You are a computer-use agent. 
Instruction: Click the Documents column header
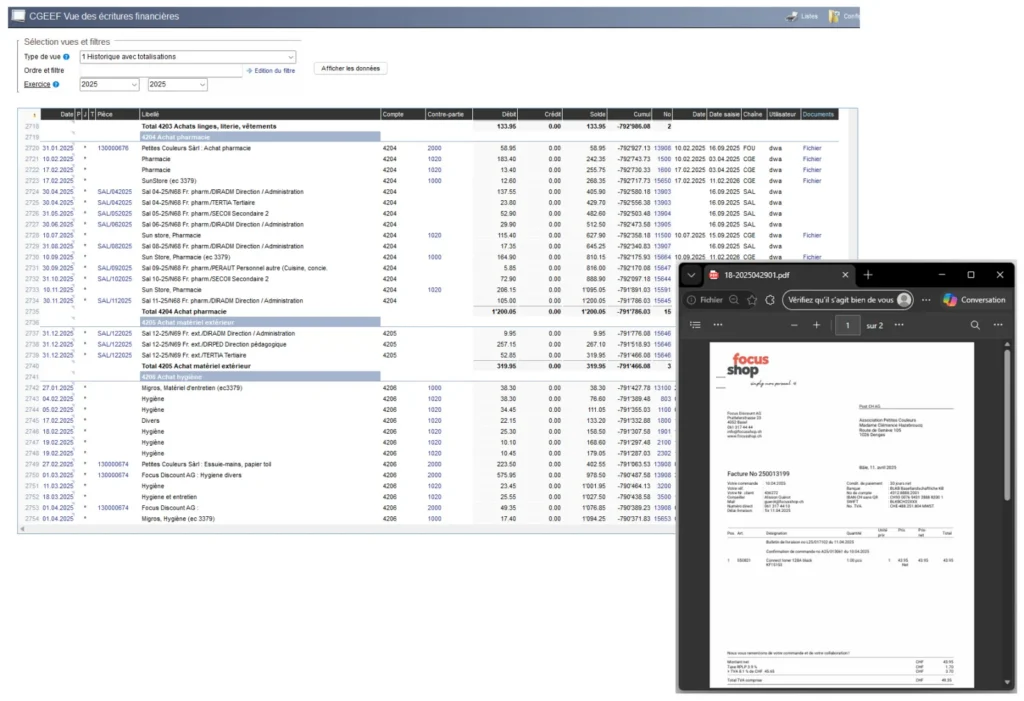pyautogui.click(x=818, y=114)
